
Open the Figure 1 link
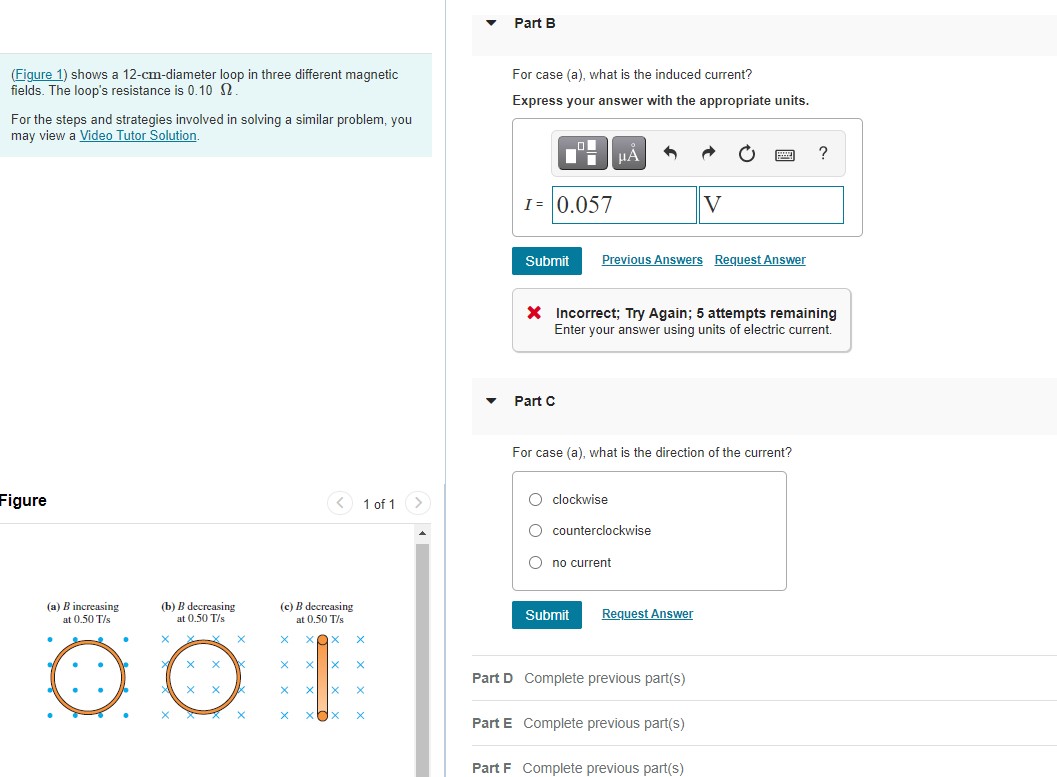[x=38, y=74]
